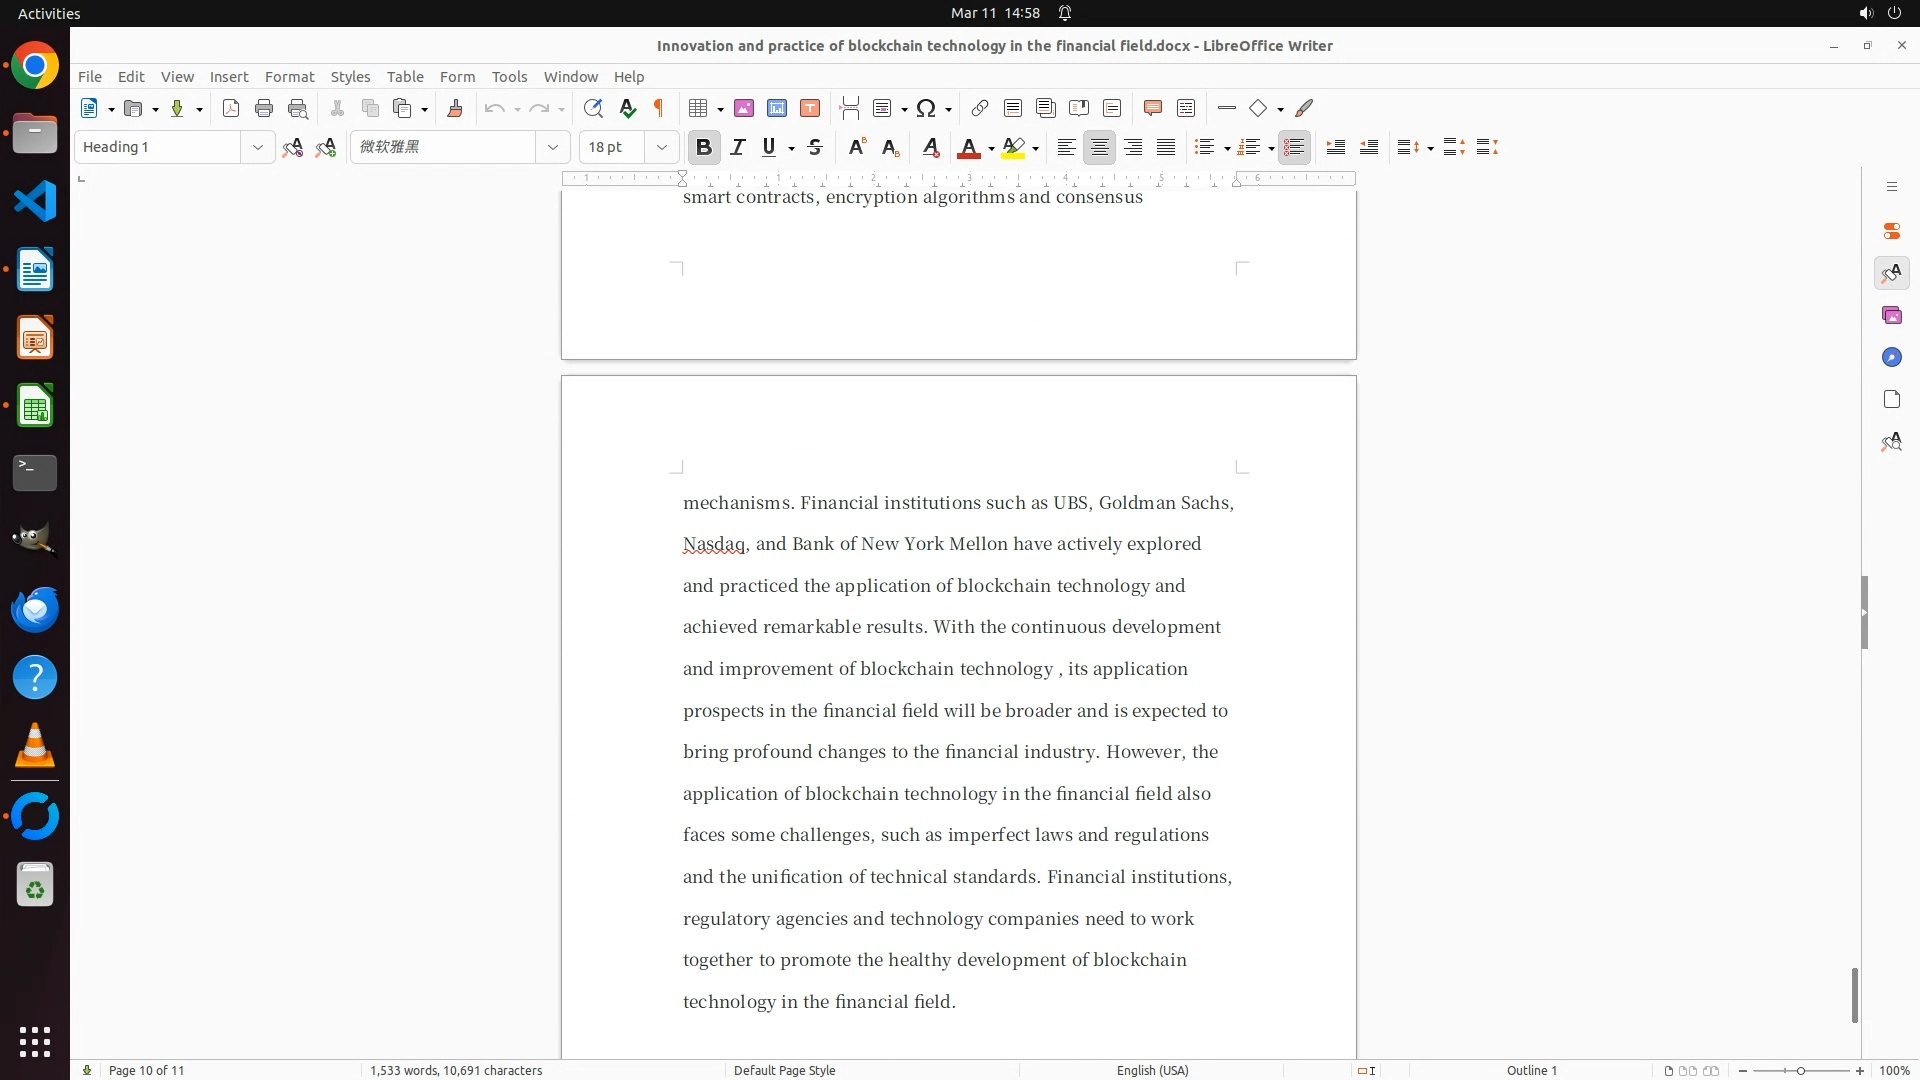Insert image using picture icon
Screen dimensions: 1920x1080
pos(744,109)
